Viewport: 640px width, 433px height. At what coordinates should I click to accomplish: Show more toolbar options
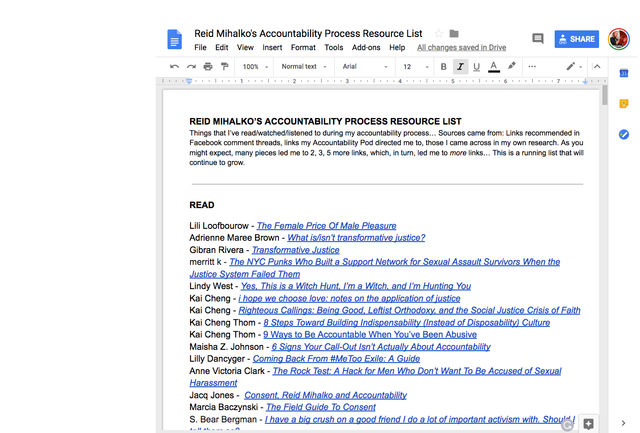click(532, 67)
